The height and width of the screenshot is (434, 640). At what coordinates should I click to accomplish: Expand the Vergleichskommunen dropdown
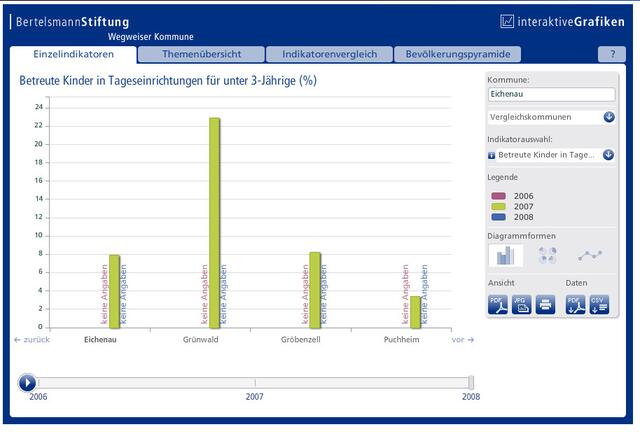609,117
